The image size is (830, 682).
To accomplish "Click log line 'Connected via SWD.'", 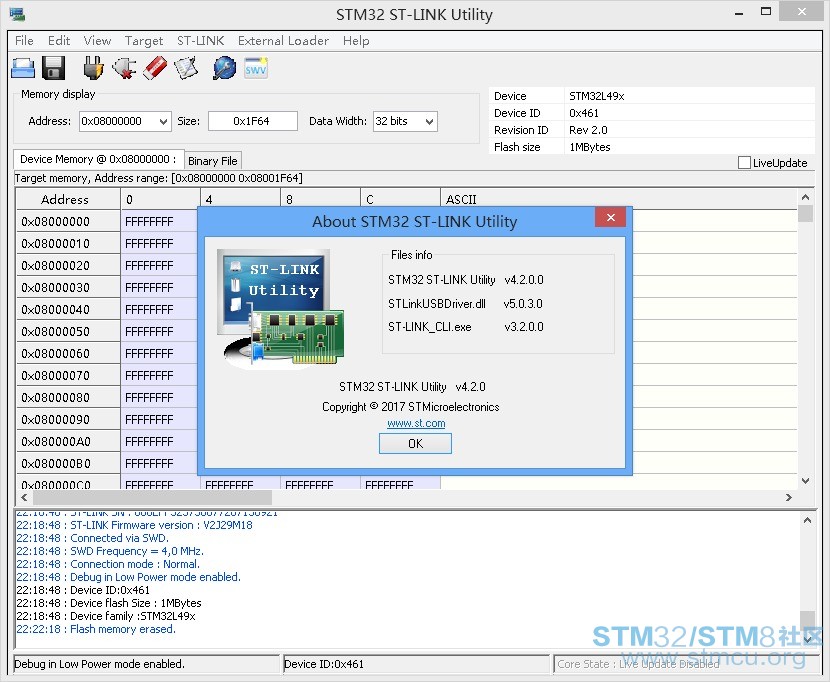I will (92, 538).
